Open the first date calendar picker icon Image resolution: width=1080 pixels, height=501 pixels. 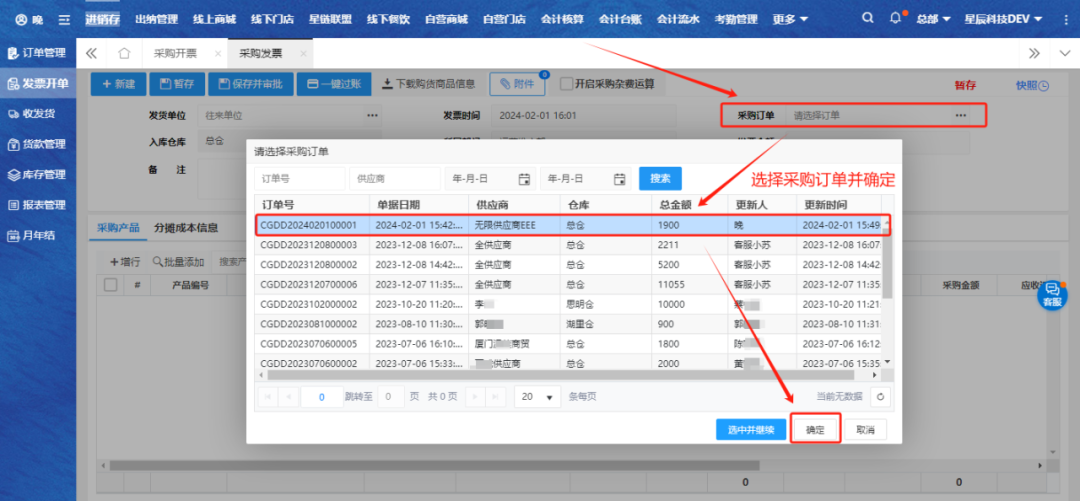[x=524, y=179]
